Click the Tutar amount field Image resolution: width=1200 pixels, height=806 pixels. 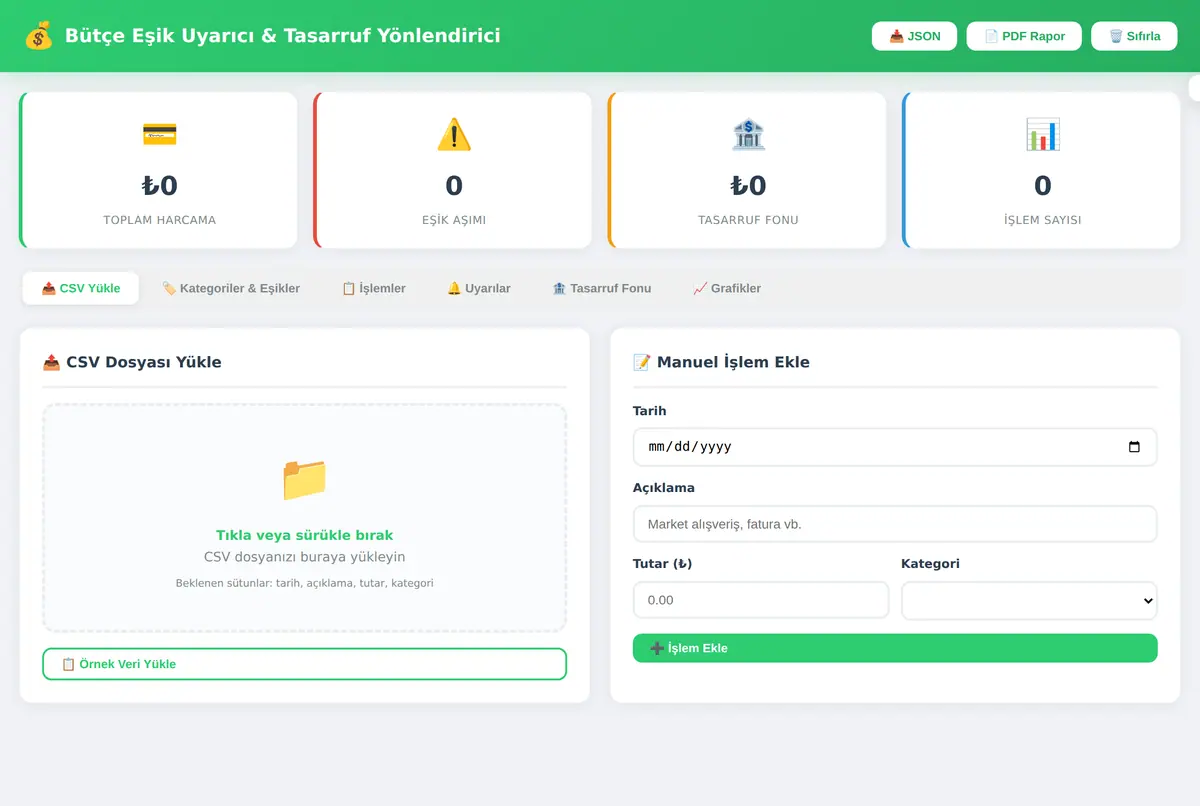pyautogui.click(x=761, y=600)
